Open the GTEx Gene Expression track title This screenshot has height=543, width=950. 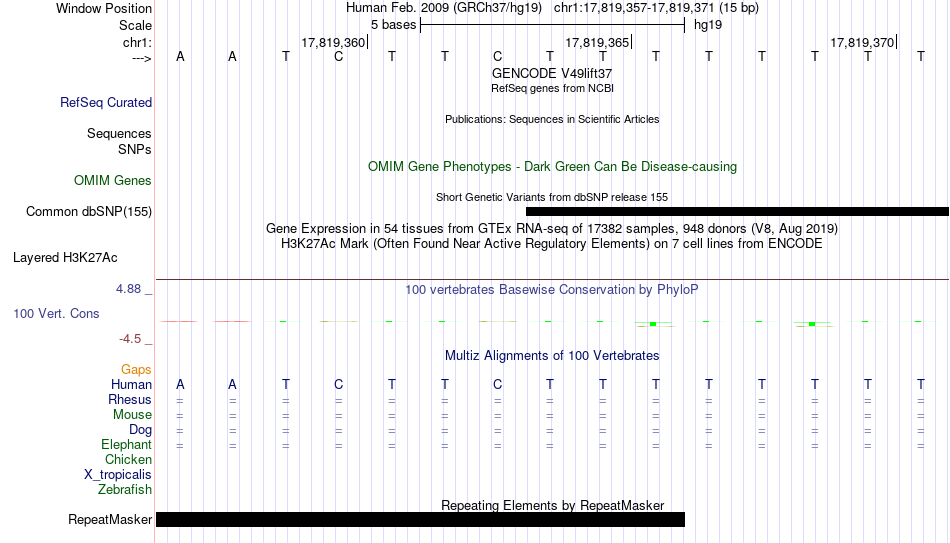[552, 228]
